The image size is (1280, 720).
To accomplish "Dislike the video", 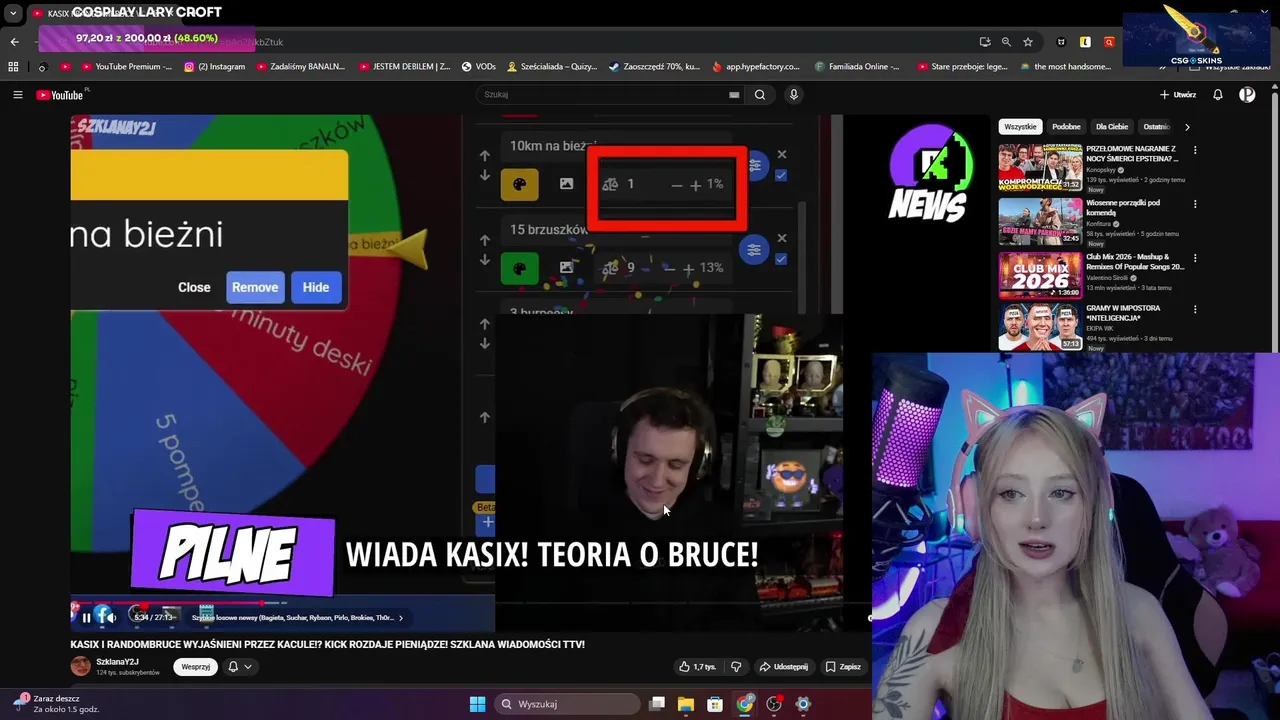I will (x=736, y=667).
